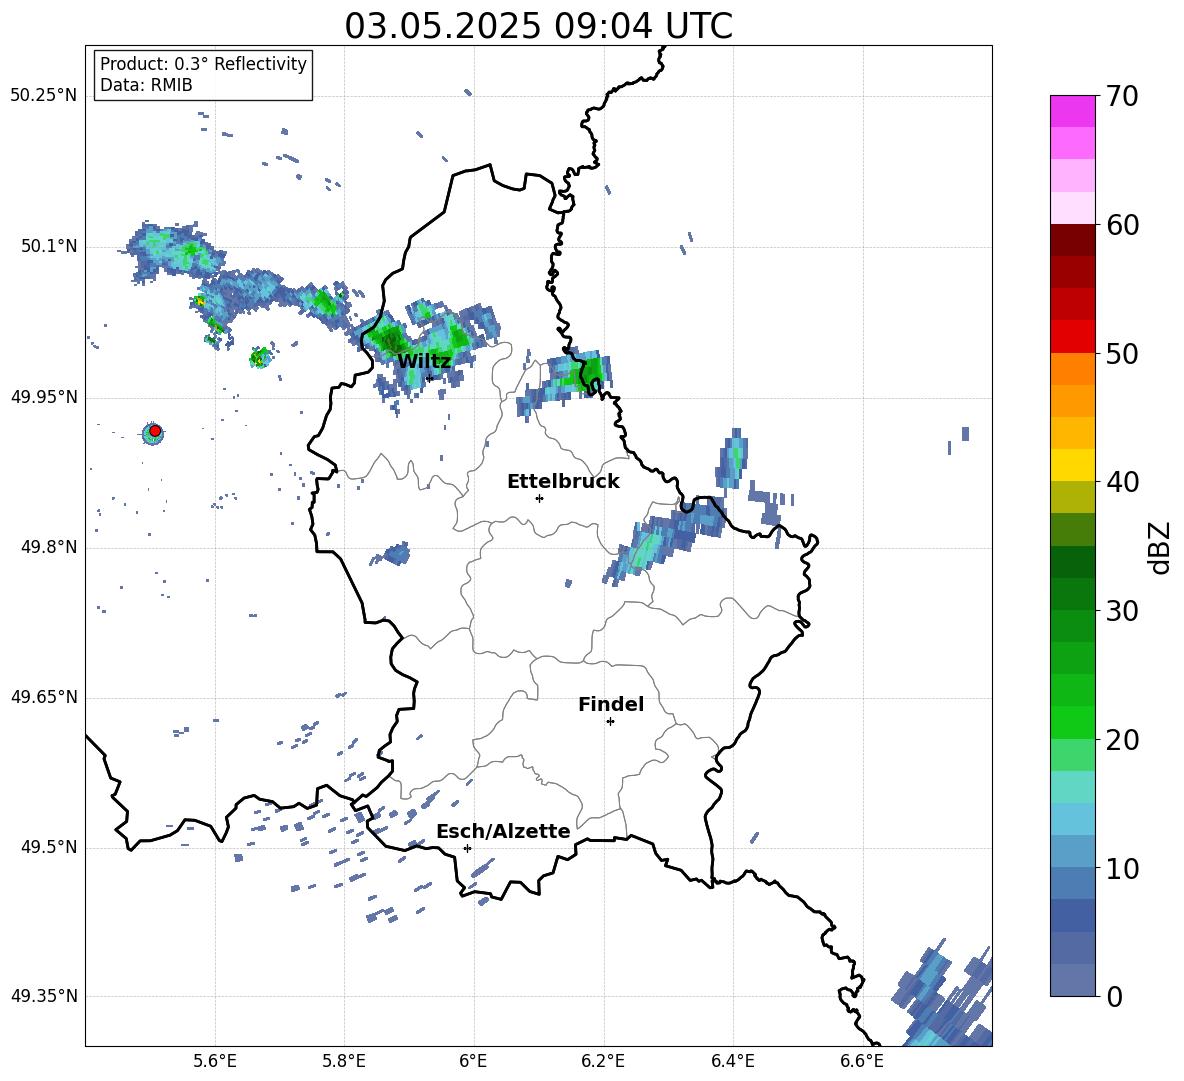Click the 50.25°N latitude label
This screenshot has width=1184, height=1081.
[44, 96]
